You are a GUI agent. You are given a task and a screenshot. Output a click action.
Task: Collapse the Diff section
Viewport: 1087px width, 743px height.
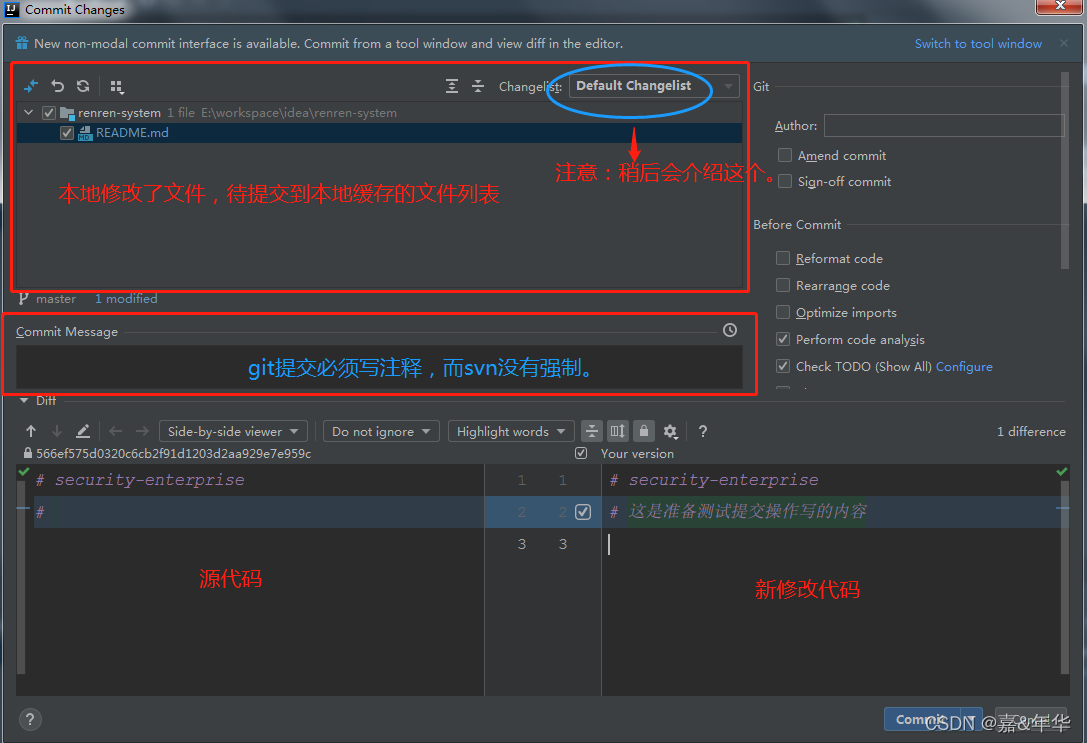click(24, 401)
